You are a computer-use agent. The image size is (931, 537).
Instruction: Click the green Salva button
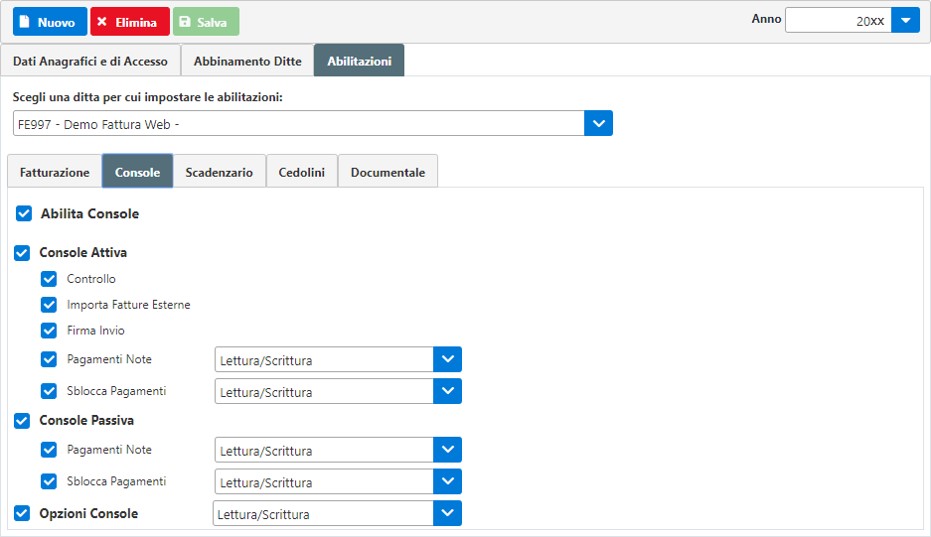[206, 22]
